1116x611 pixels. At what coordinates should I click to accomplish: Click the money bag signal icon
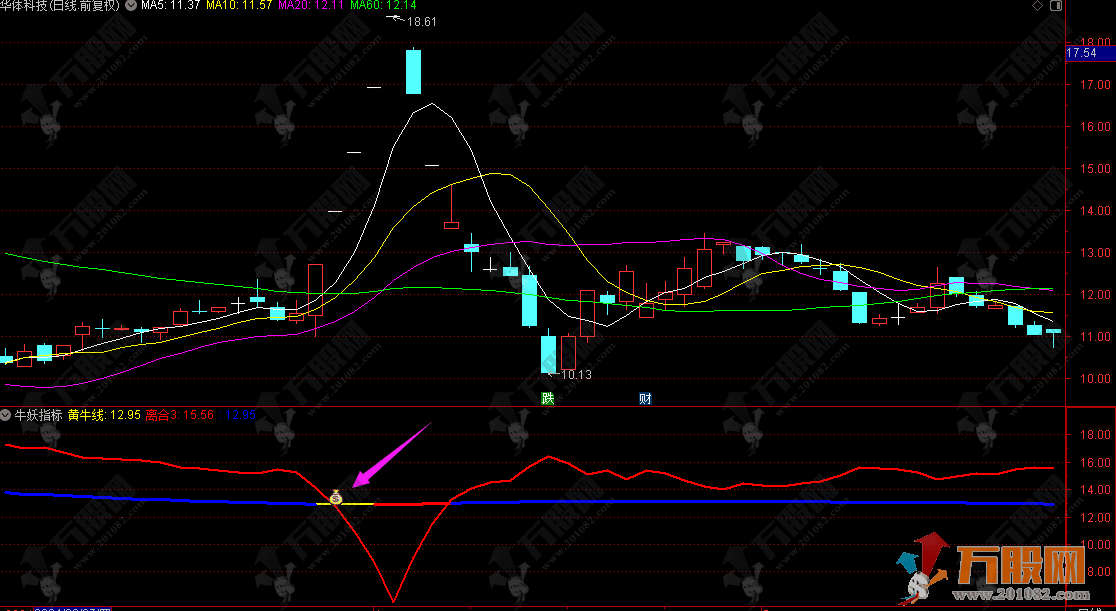click(x=336, y=496)
